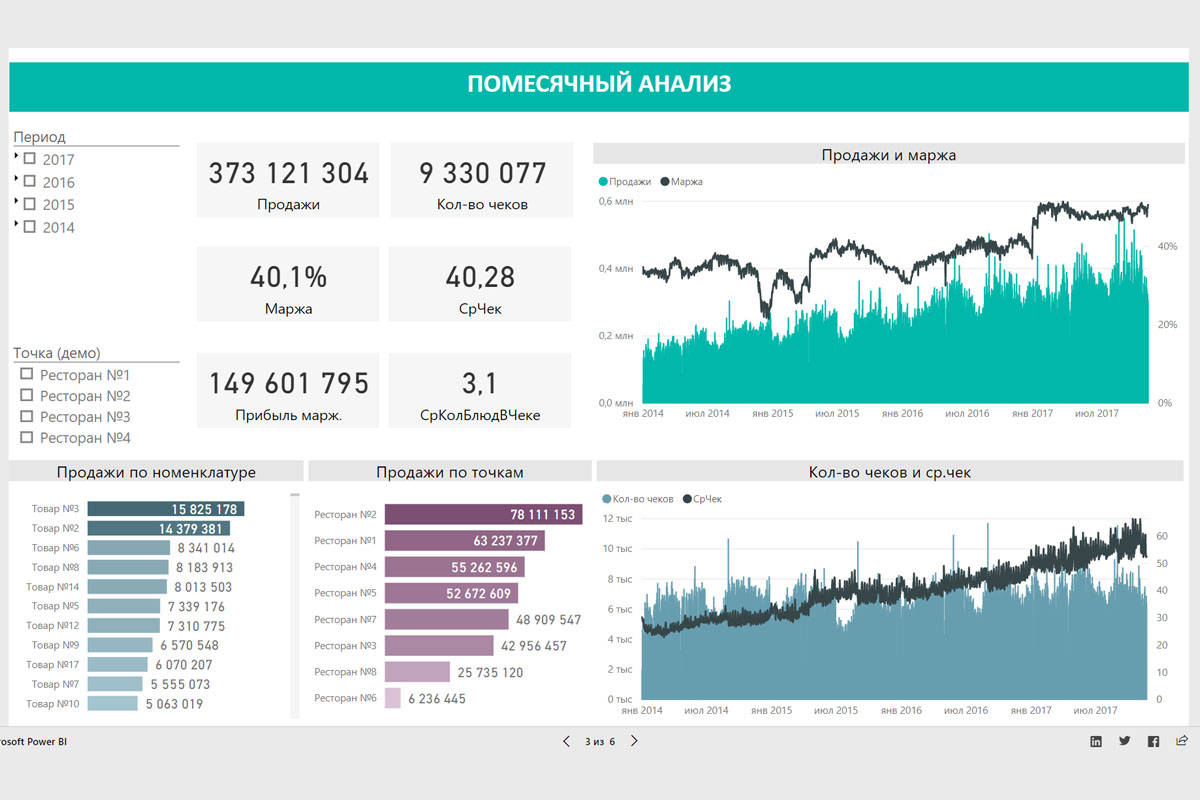Check the 2017 period checkbox
This screenshot has width=1200, height=800.
click(30, 159)
